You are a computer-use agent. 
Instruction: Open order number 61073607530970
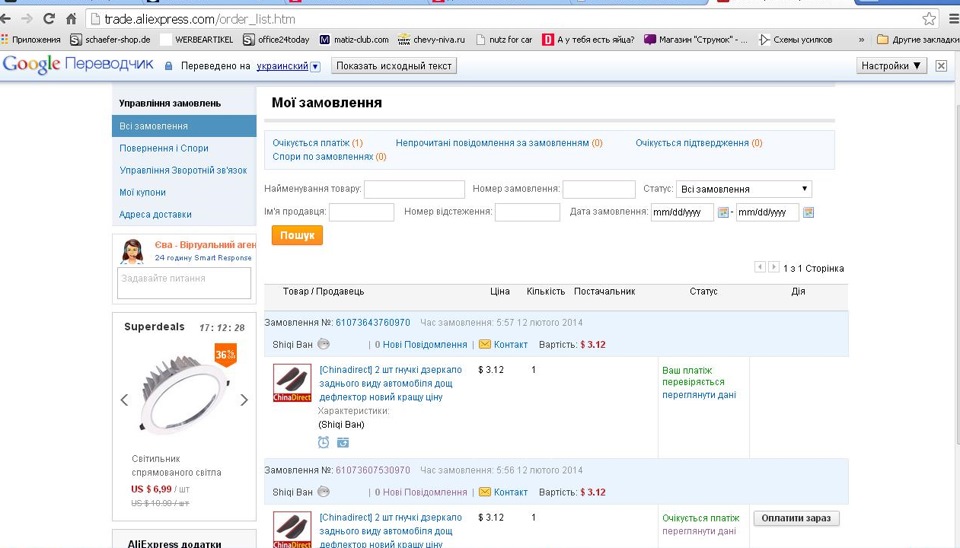(x=372, y=470)
